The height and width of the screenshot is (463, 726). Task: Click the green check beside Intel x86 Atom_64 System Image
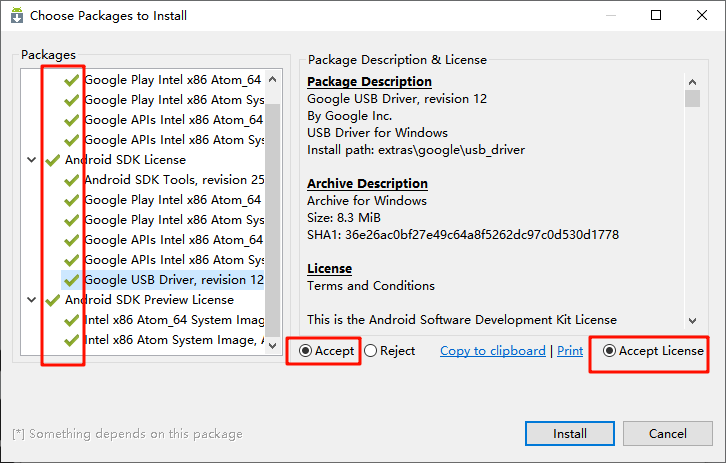(71, 320)
